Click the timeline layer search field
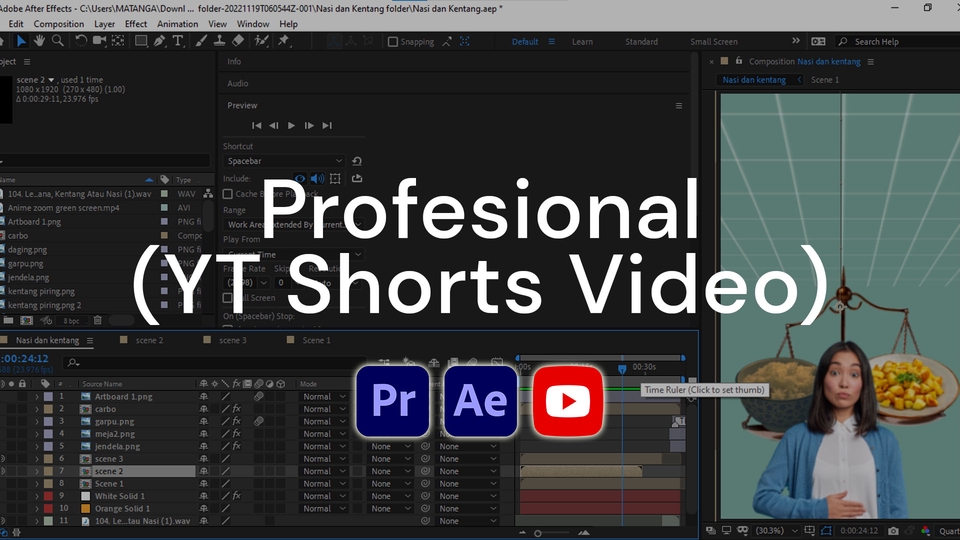960x540 pixels. coord(214,362)
